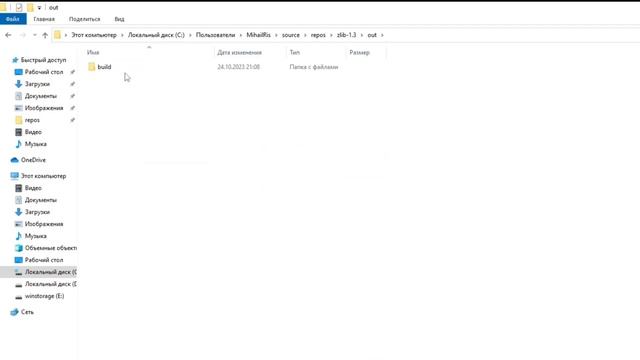Click MihailRis breadcrumb segment
640x360 pixels.
pos(258,35)
